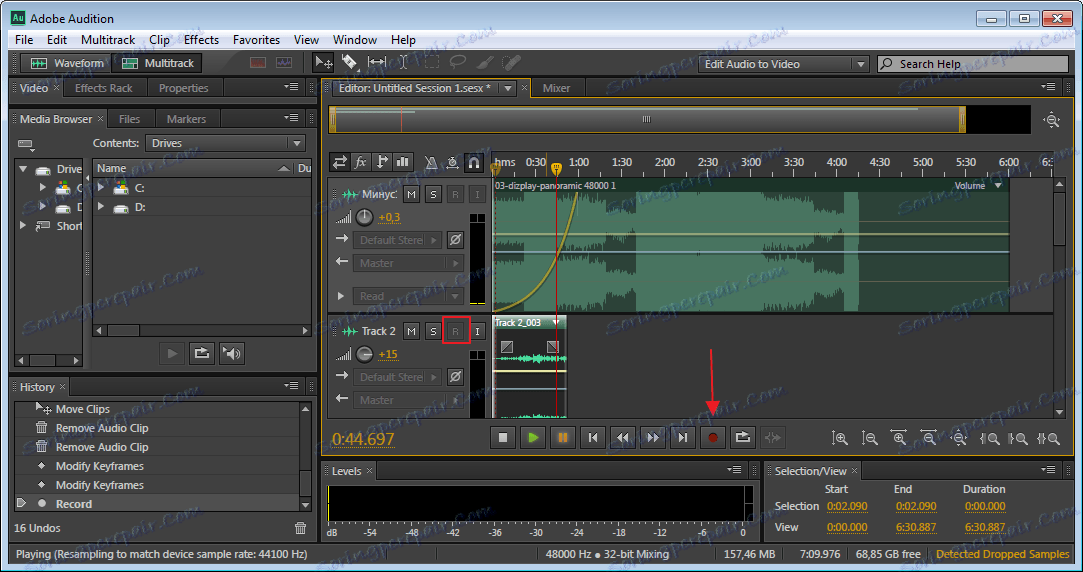Select the Razor tool in toolbar

pos(349,63)
